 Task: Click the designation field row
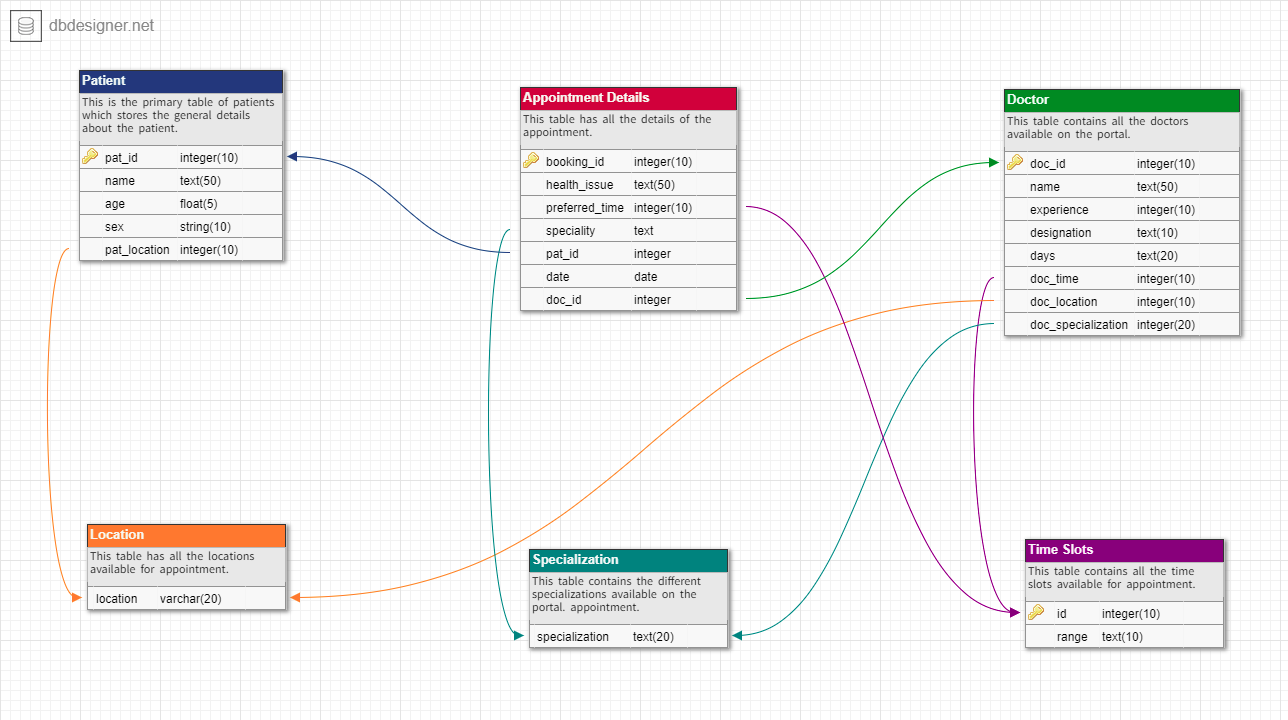[x=1122, y=232]
